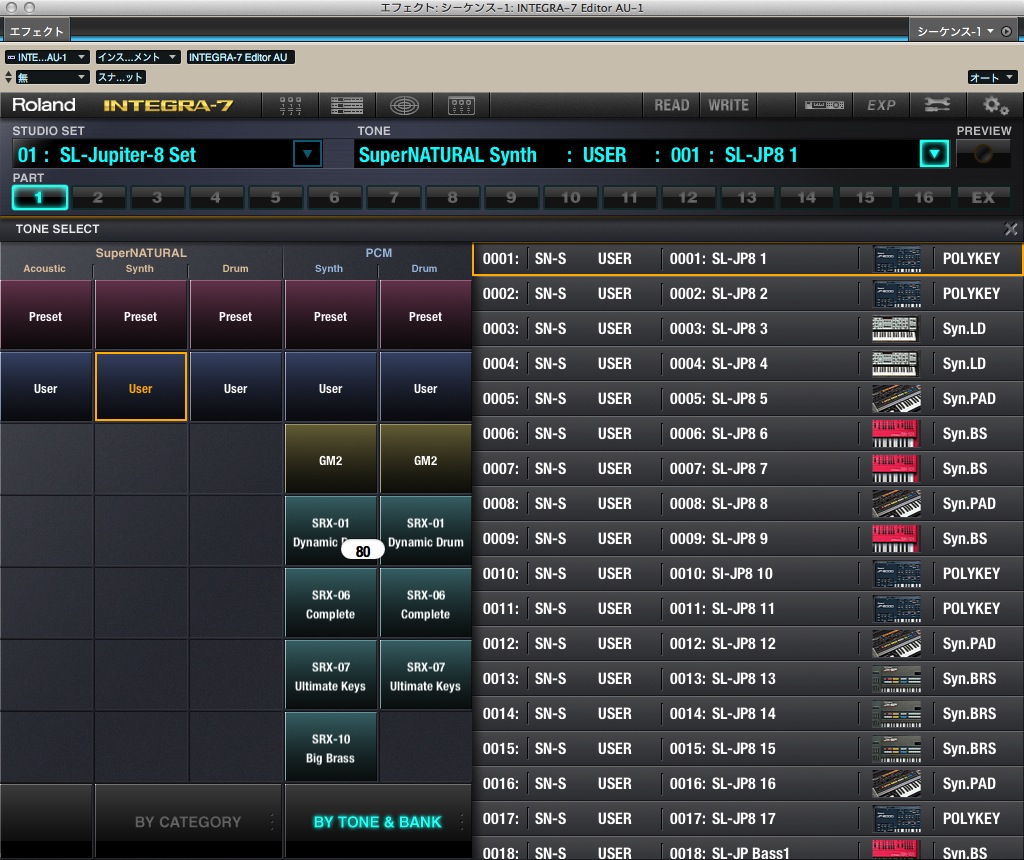Click the studio set name SL-Jupiter-8 Set
Image resolution: width=1024 pixels, height=860 pixels.
pos(128,155)
